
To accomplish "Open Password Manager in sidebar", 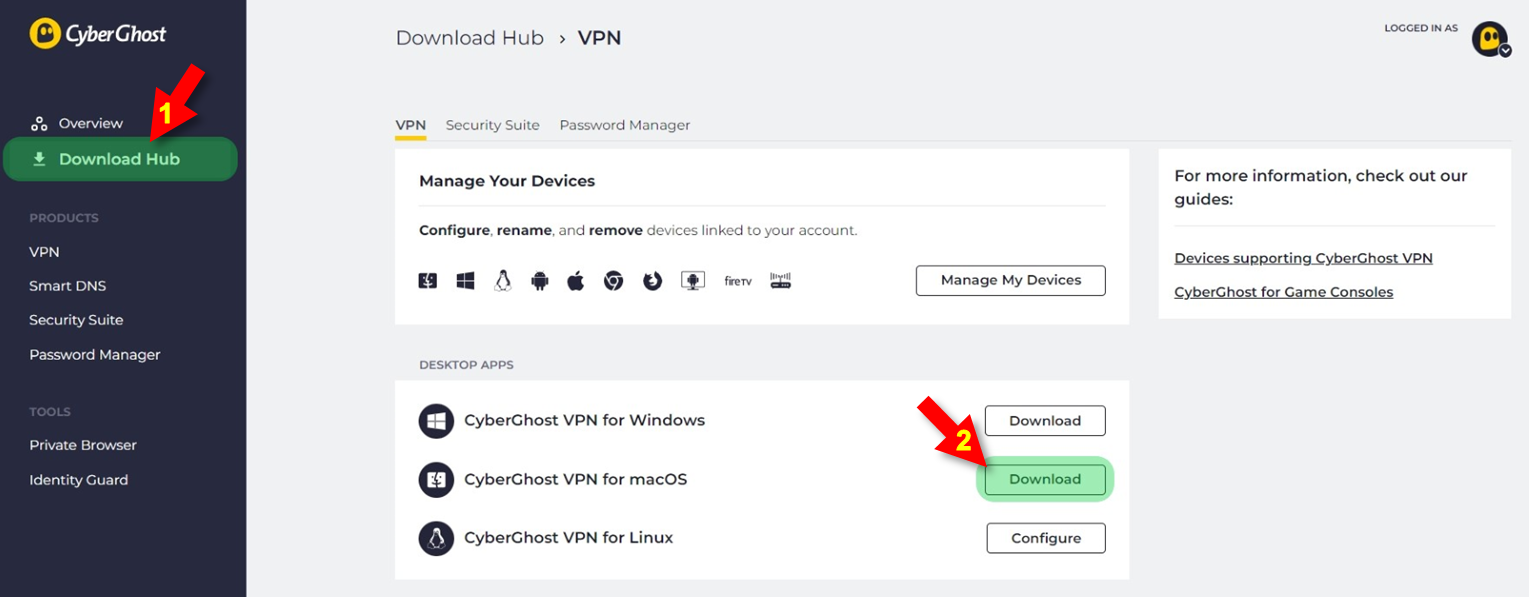I will tap(95, 355).
